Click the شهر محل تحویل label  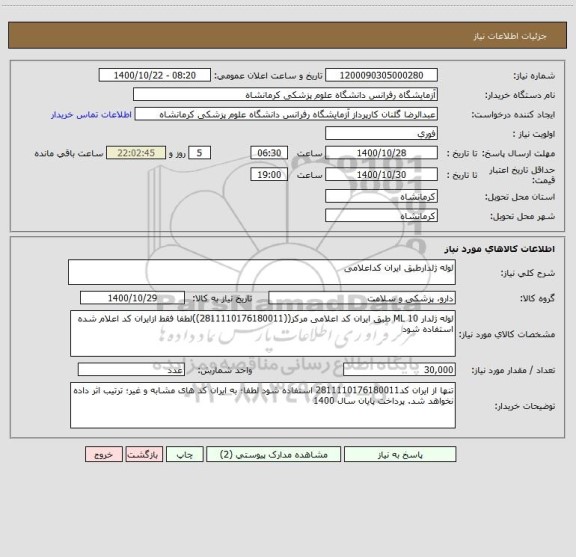coord(522,217)
